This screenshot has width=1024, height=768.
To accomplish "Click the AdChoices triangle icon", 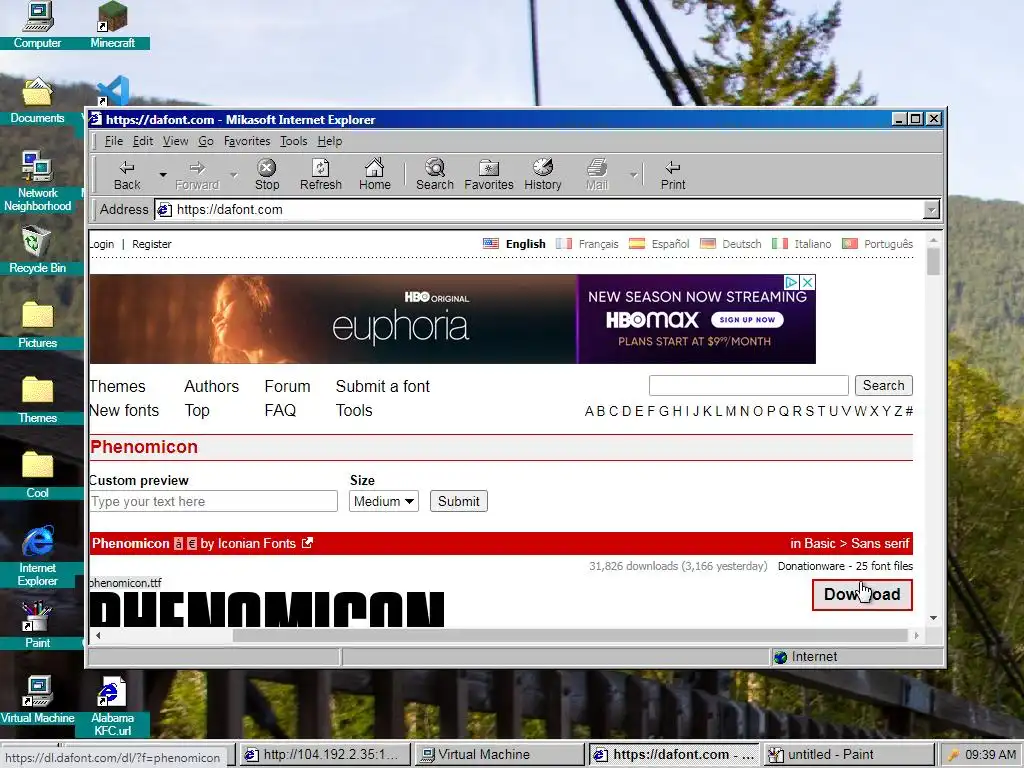I will point(792,282).
